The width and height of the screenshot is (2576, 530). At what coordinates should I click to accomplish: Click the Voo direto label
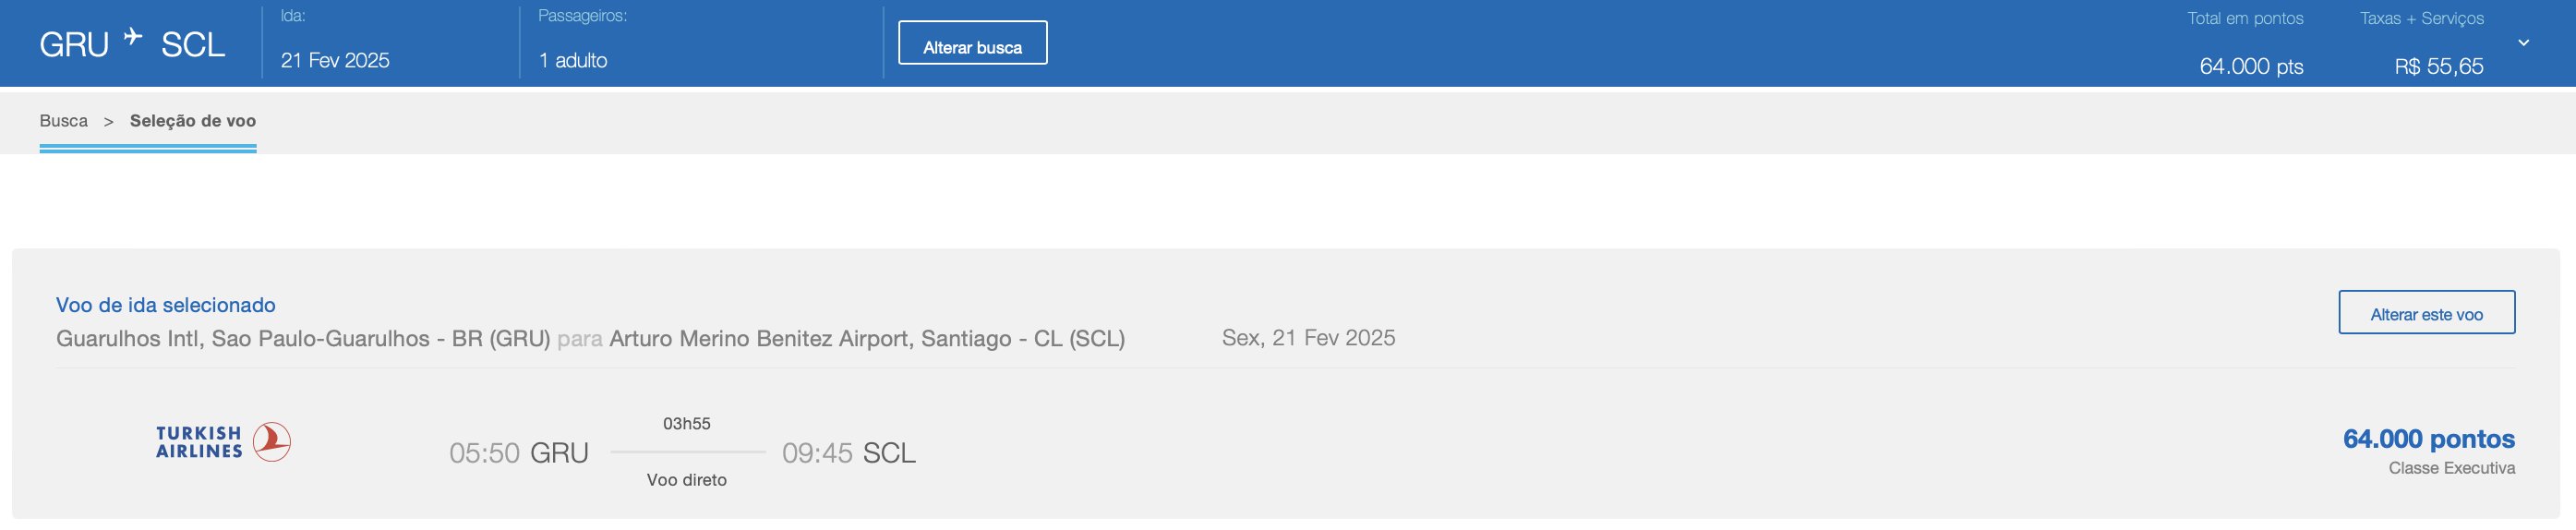click(687, 480)
